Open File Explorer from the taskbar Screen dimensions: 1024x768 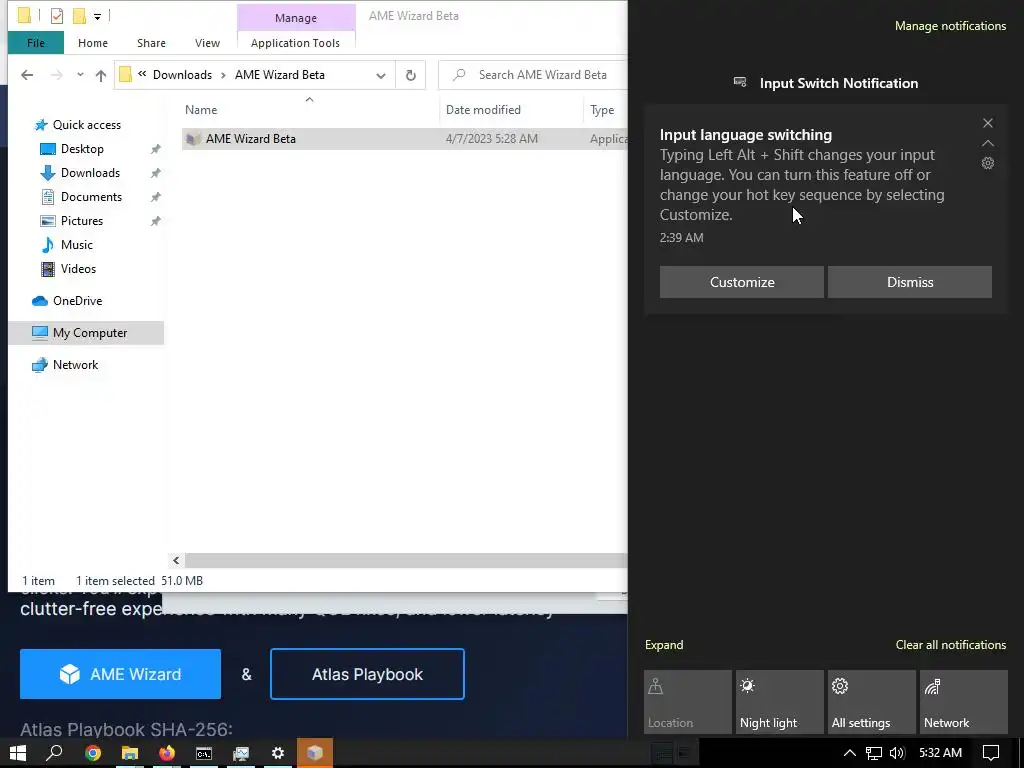130,753
